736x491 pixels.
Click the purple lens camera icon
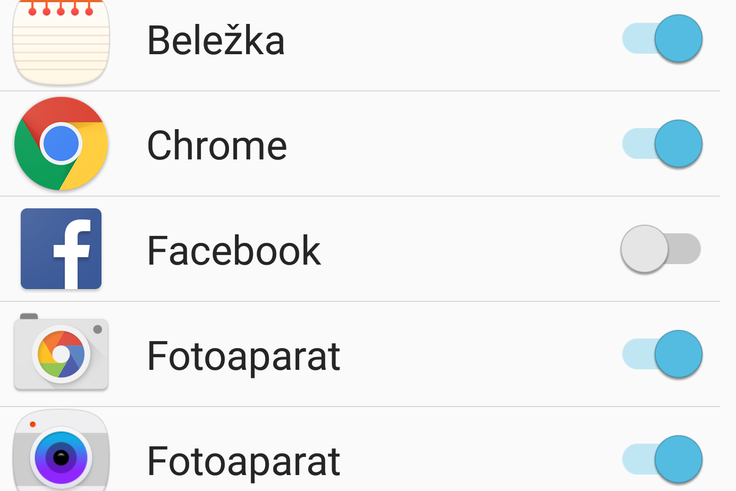pyautogui.click(x=61, y=453)
